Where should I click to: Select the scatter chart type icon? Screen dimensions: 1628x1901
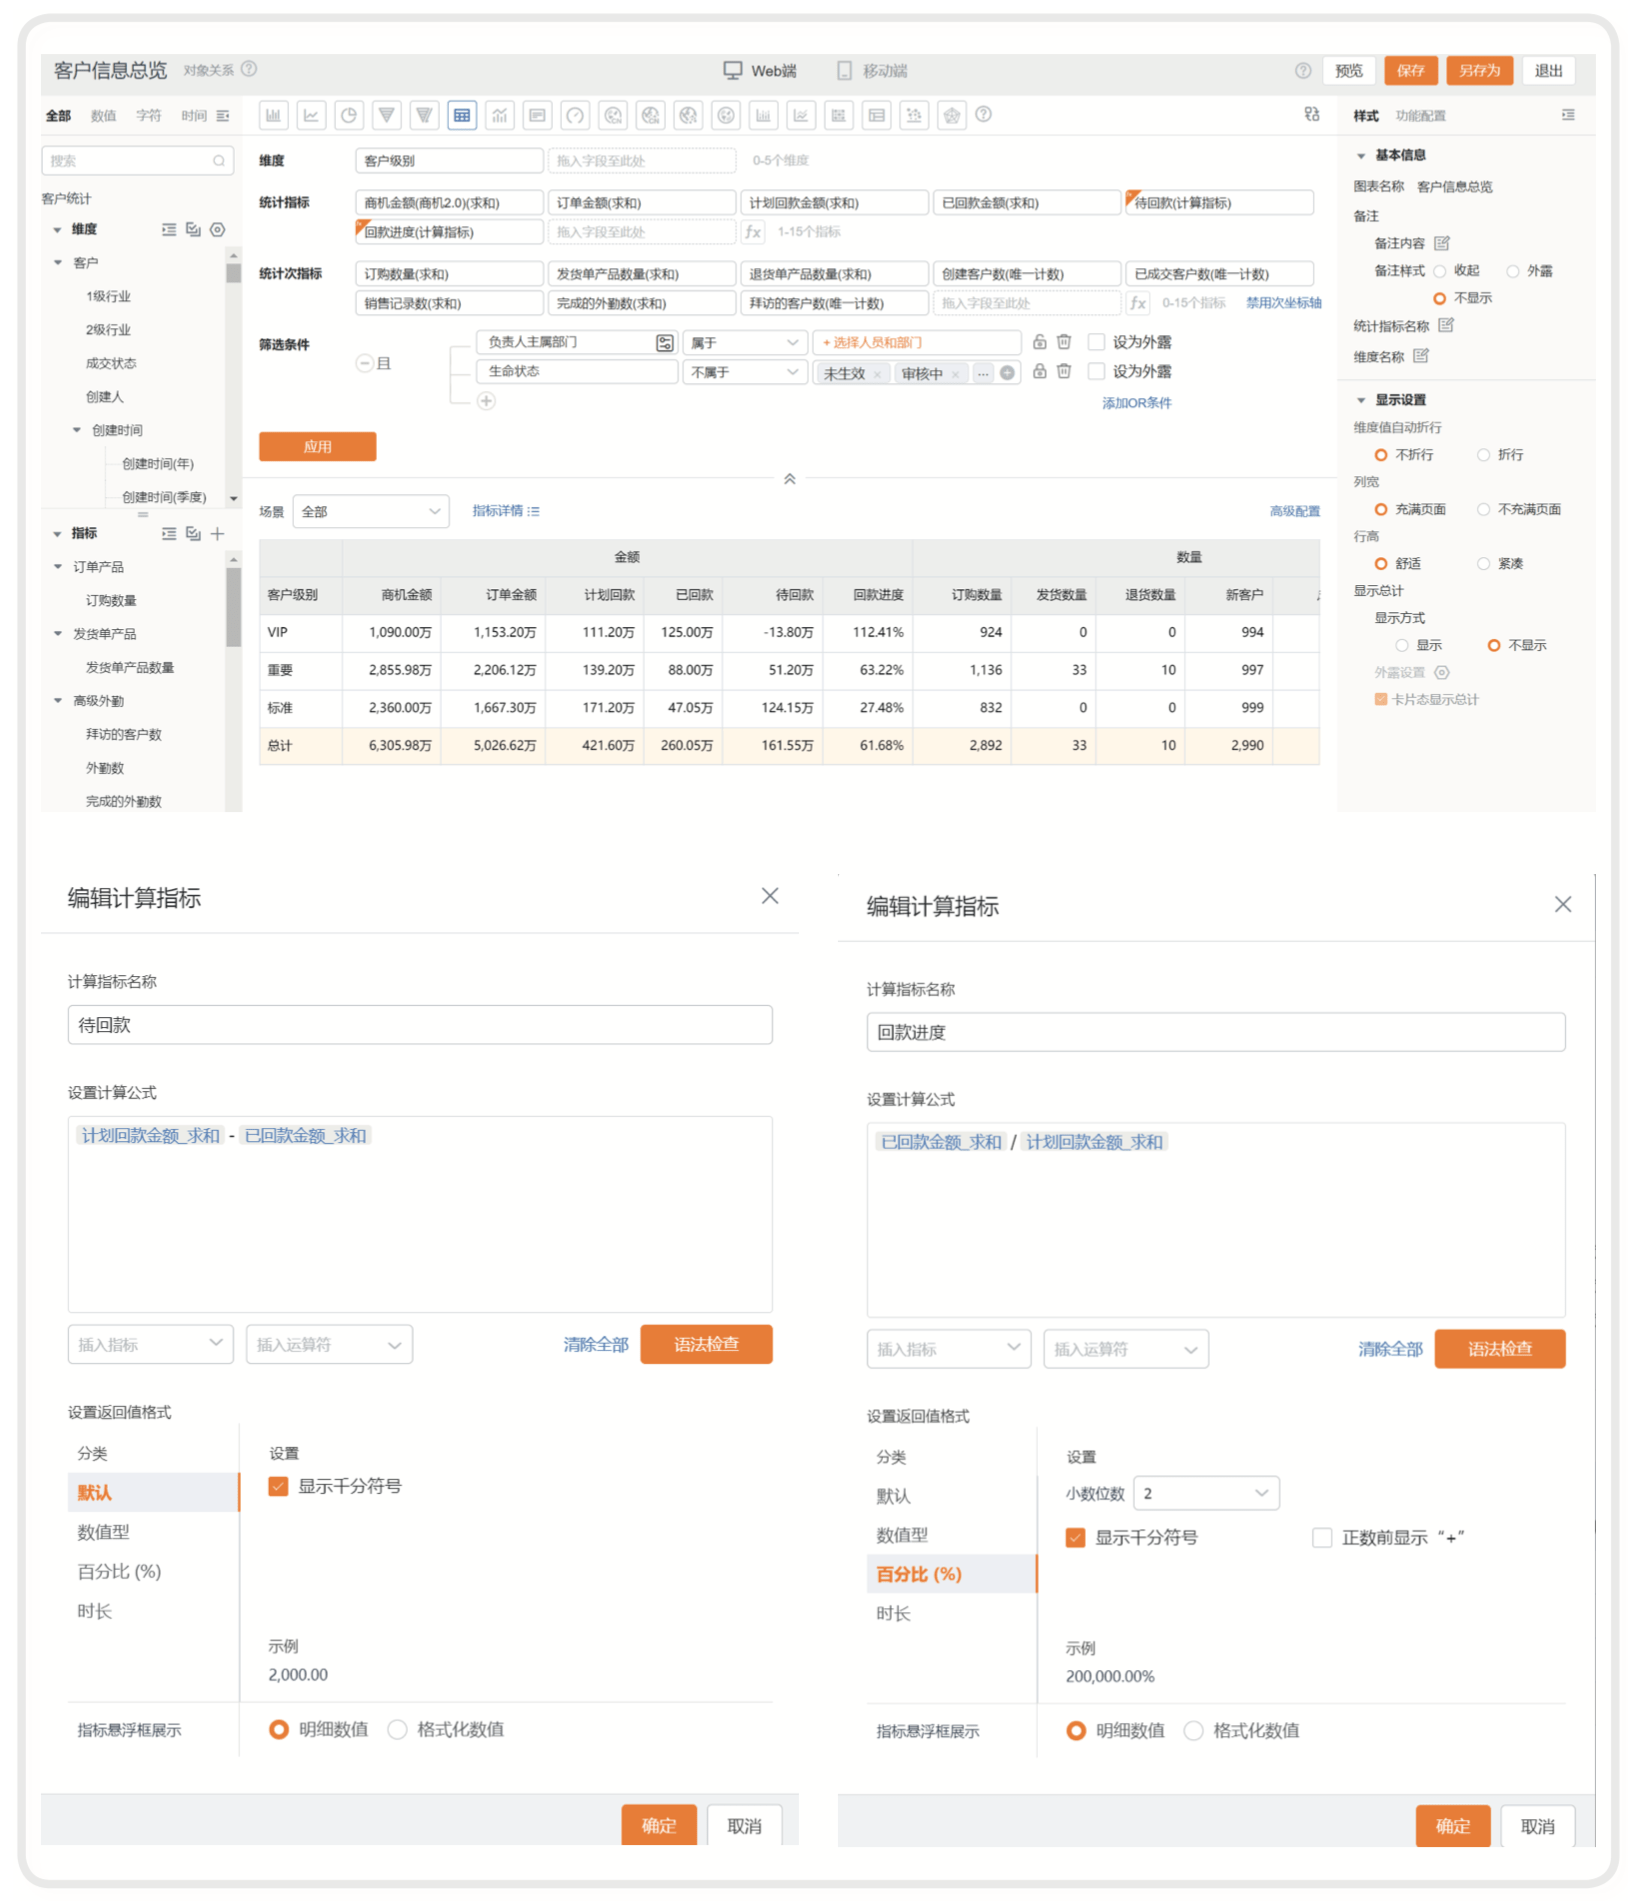point(914,115)
